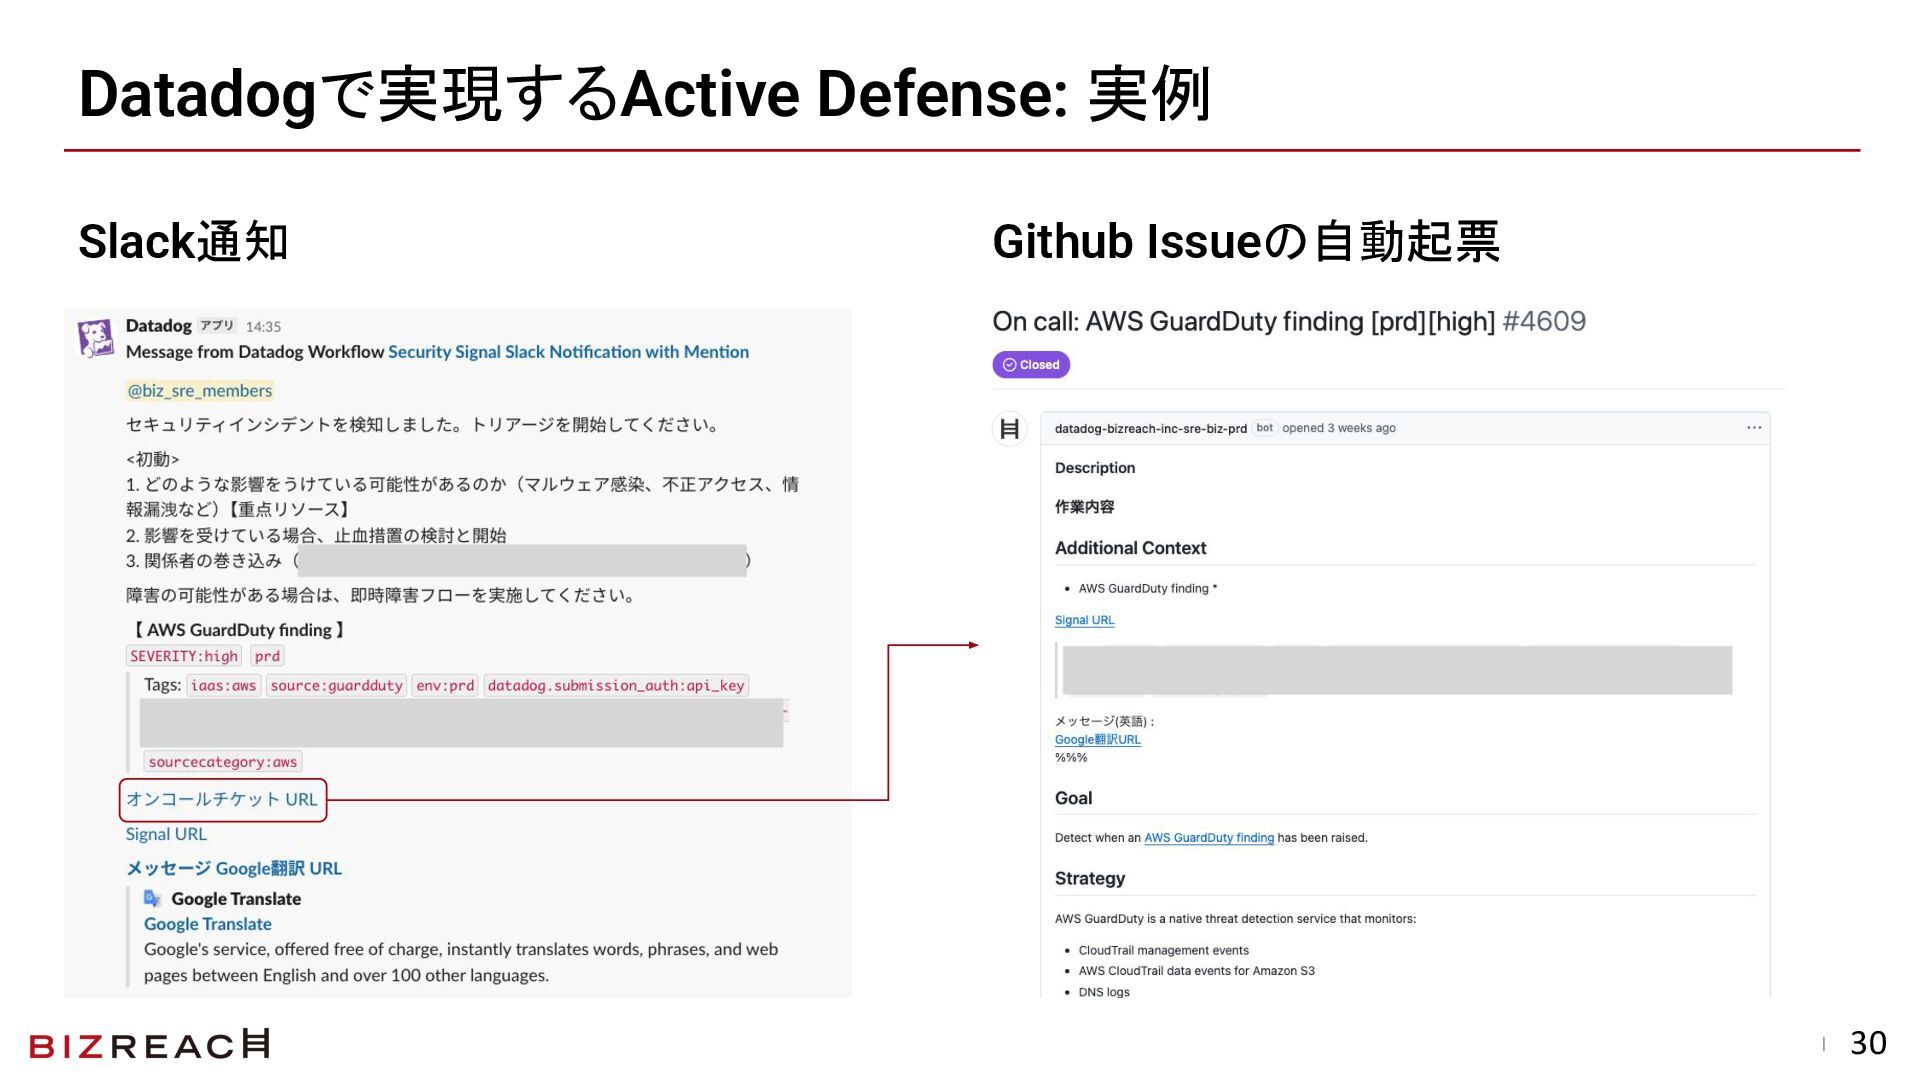Click the SEVERITY:high tag
Image resolution: width=1920 pixels, height=1080 pixels.
(184, 656)
